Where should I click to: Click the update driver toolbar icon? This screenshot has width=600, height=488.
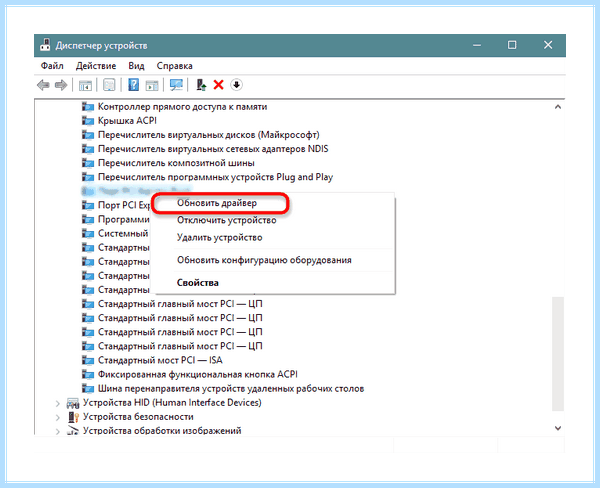[x=201, y=85]
